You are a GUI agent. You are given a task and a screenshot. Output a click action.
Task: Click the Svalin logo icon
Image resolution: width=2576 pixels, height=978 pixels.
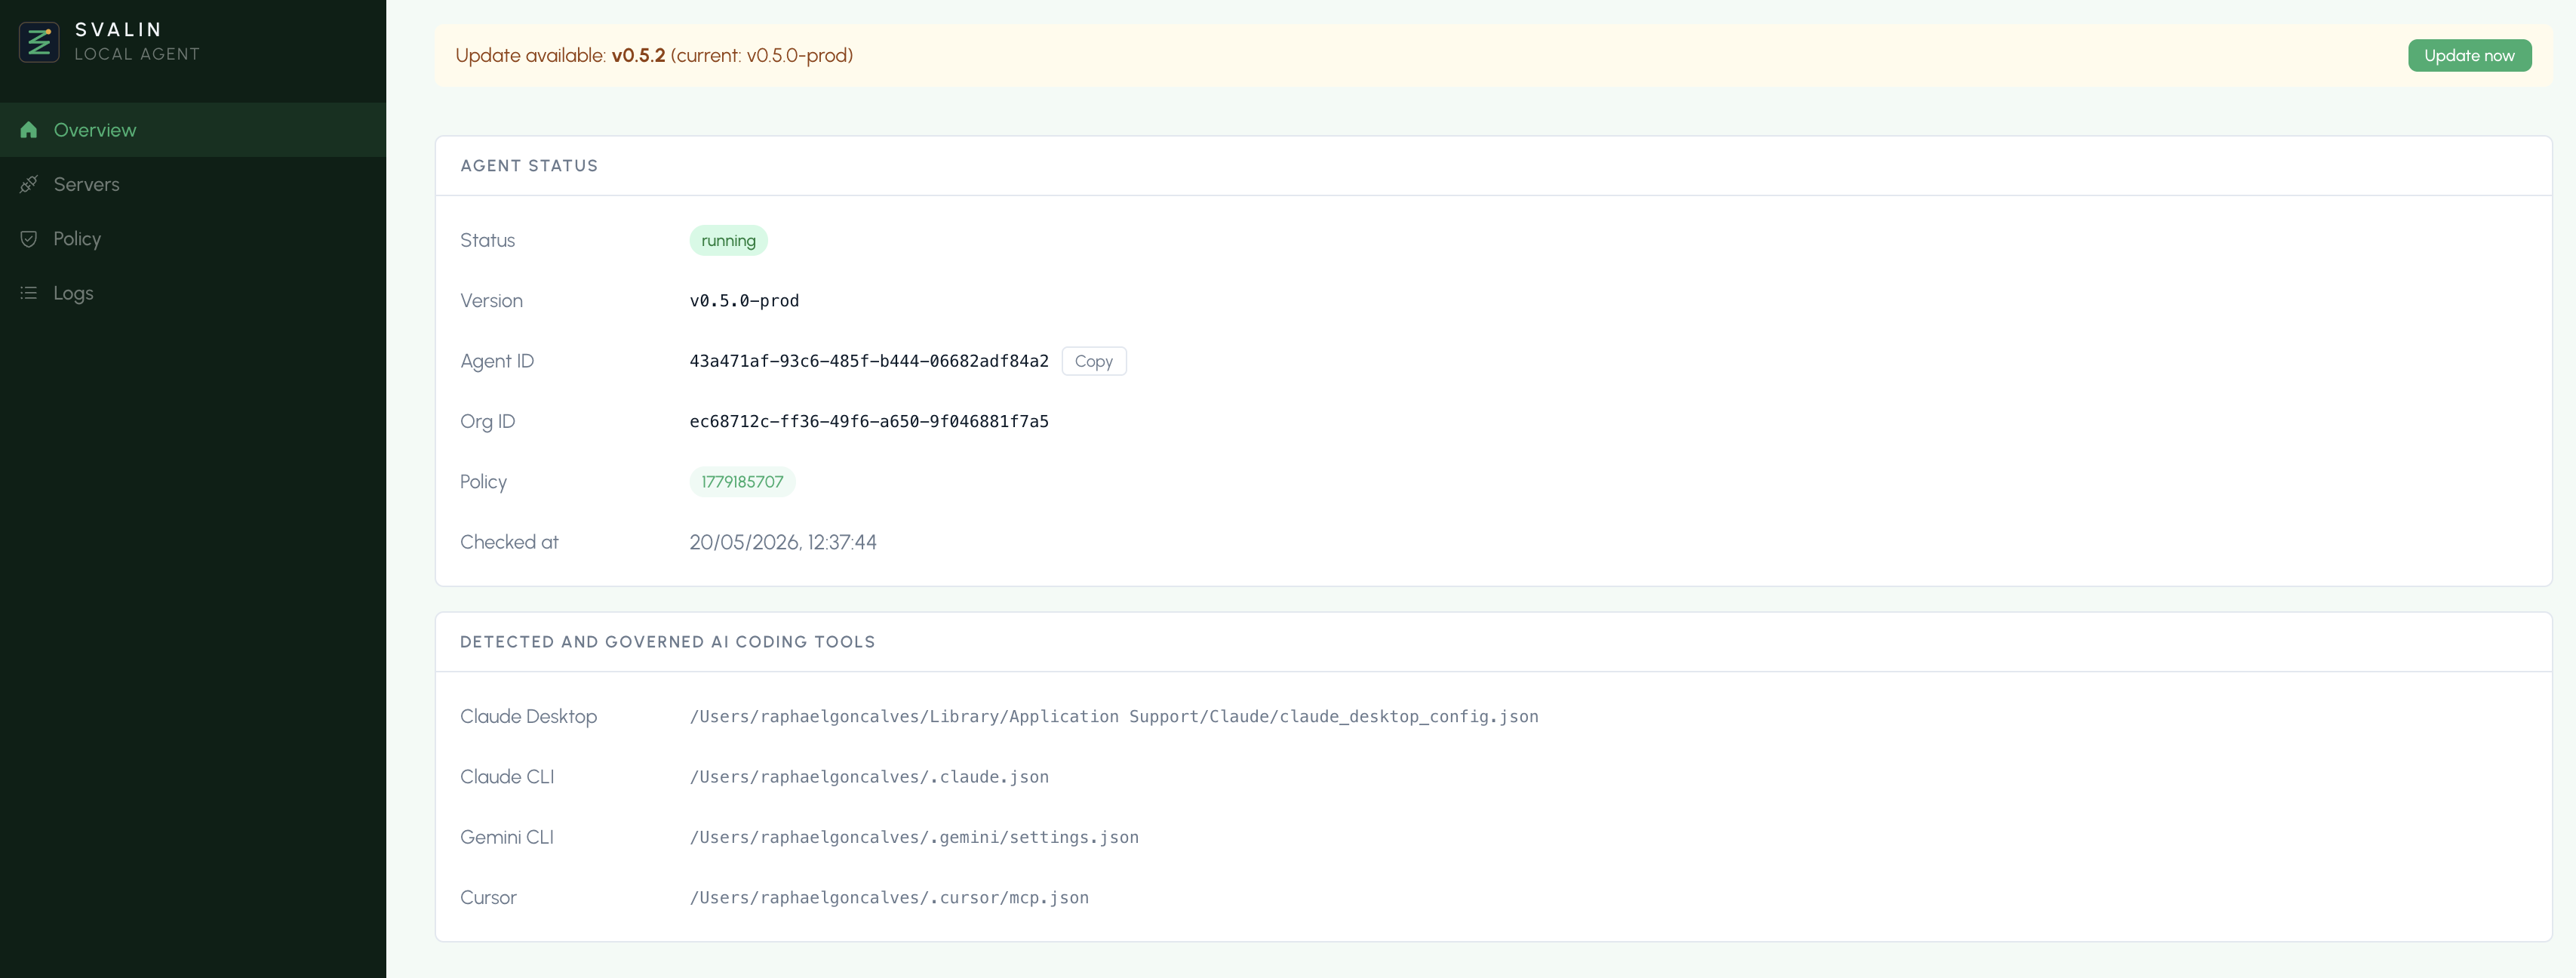pyautogui.click(x=39, y=42)
